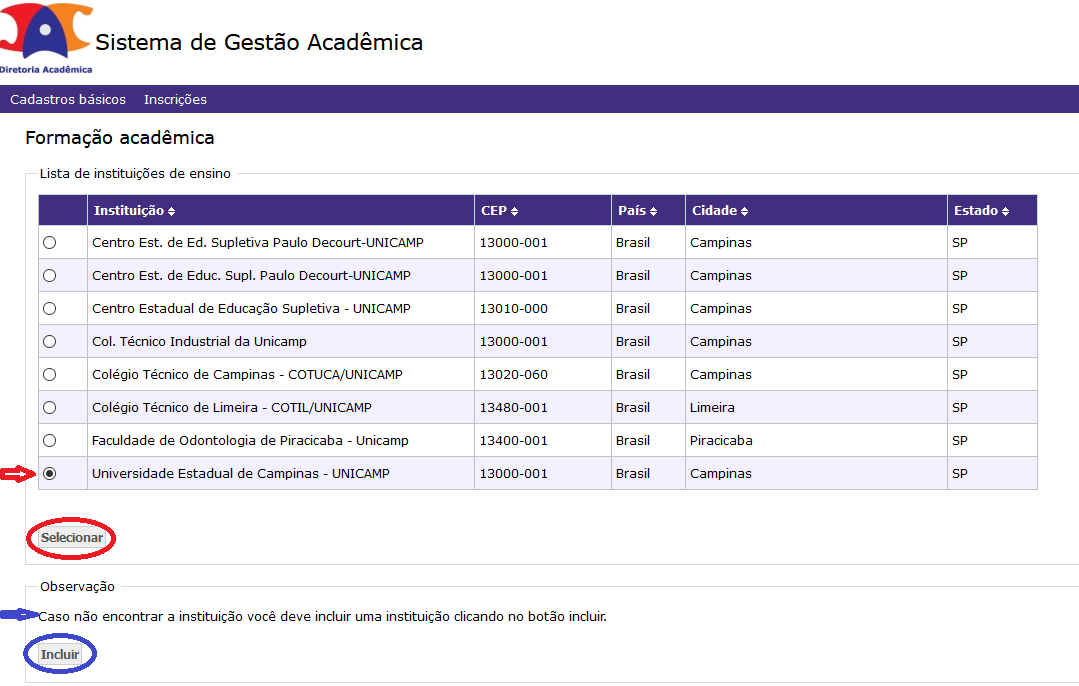
Task: Pick Col. Técnico Industrial da Unicamp radio
Action: pos(50,342)
